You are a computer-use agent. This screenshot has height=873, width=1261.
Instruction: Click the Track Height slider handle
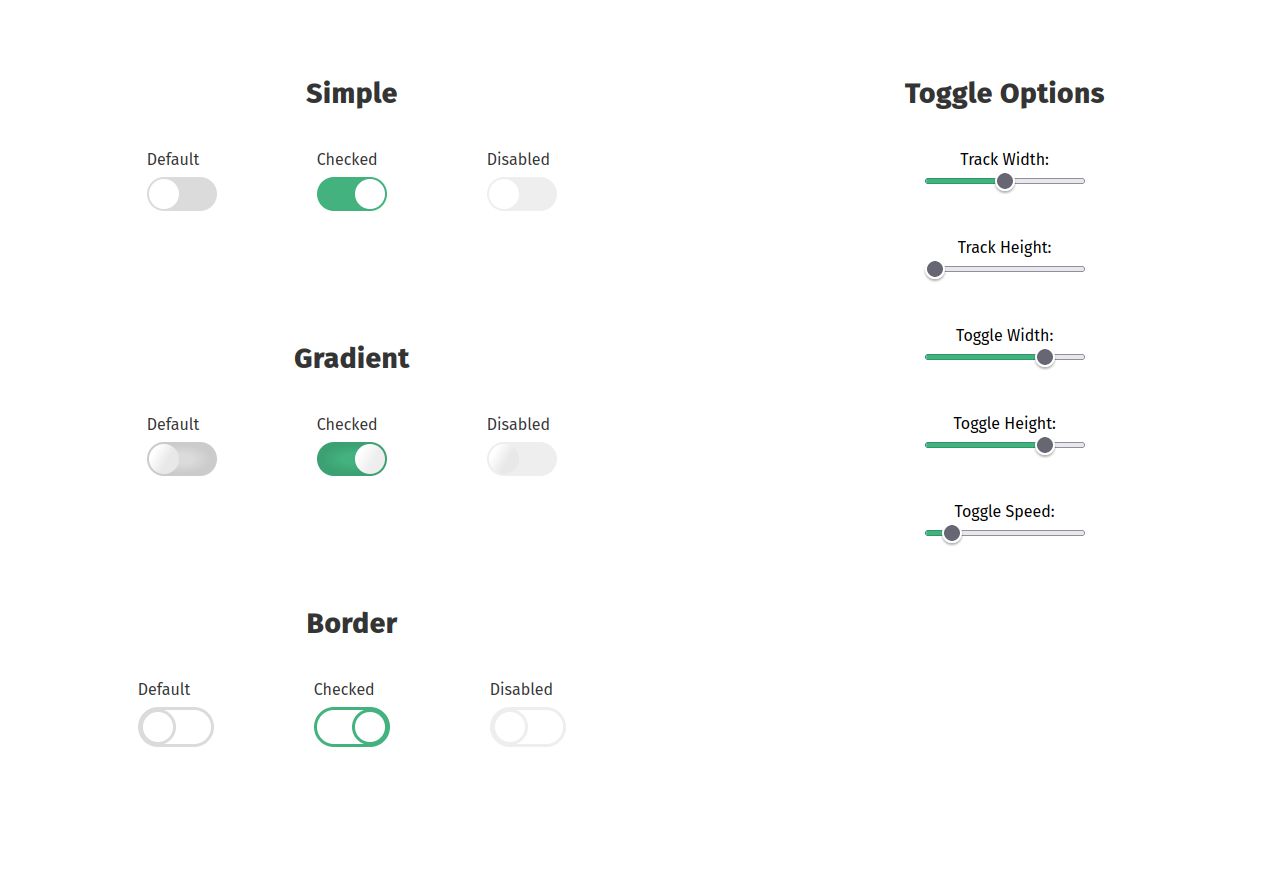(935, 269)
